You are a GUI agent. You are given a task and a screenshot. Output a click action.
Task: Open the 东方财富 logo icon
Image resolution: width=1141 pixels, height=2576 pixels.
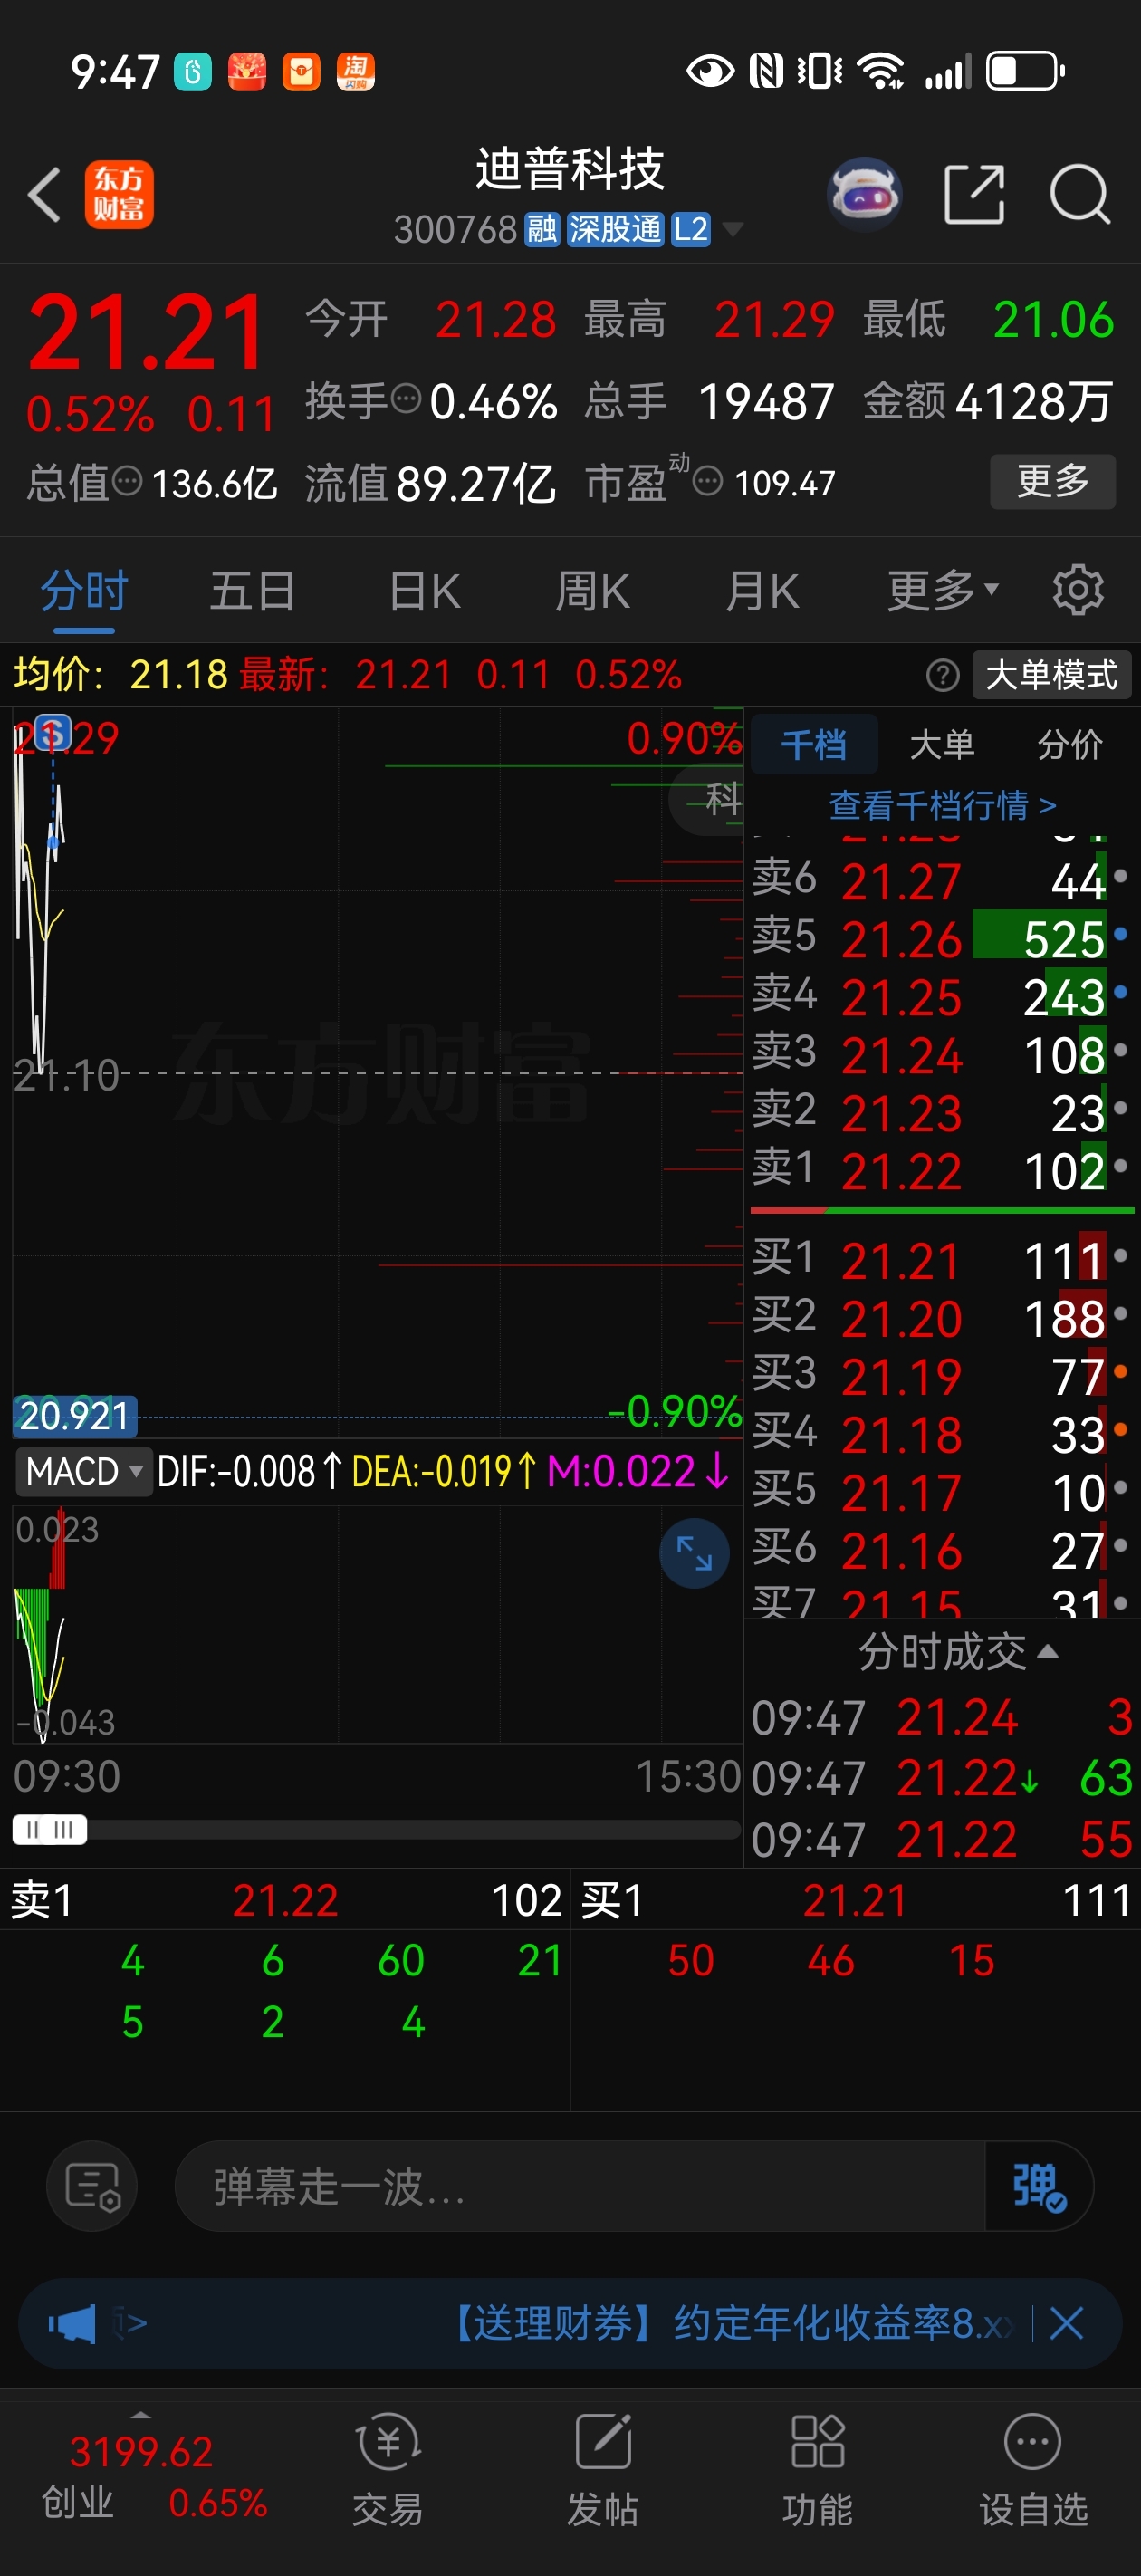click(x=119, y=194)
